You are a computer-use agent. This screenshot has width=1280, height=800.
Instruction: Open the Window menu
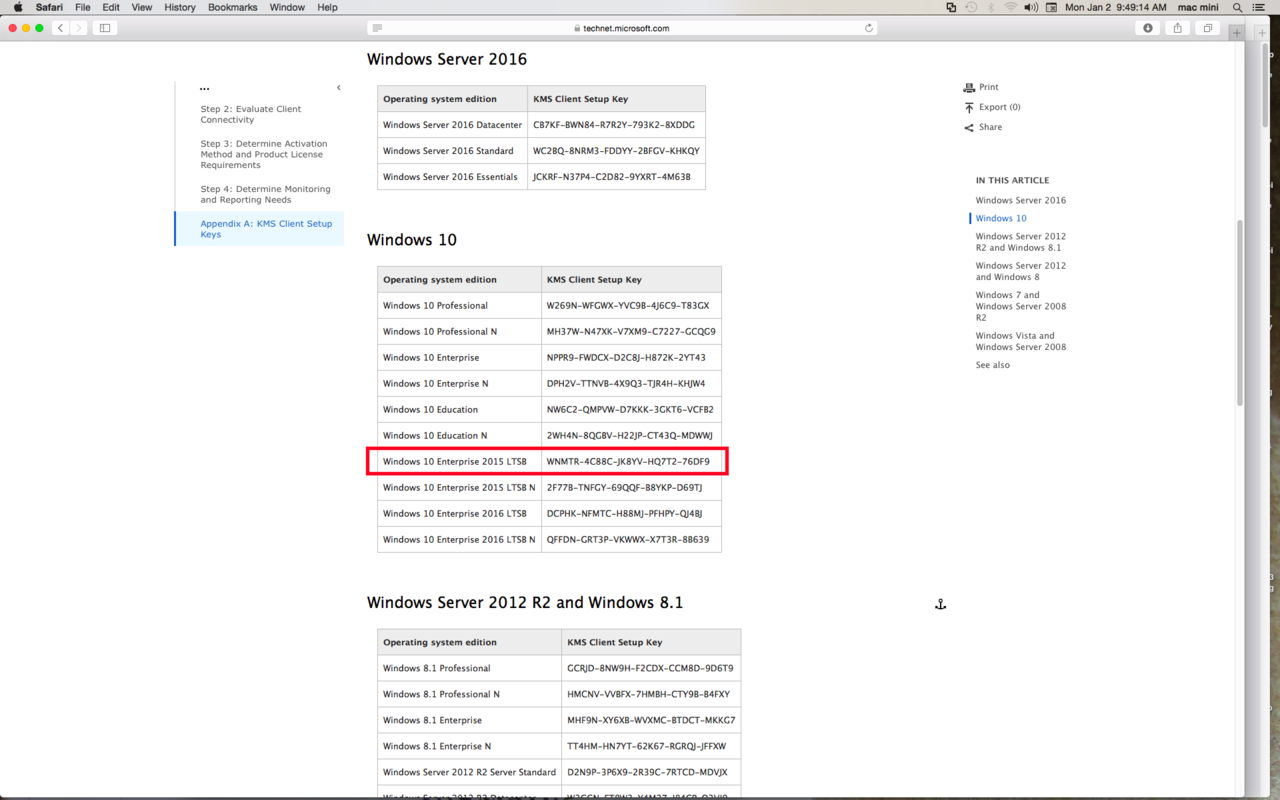point(287,7)
